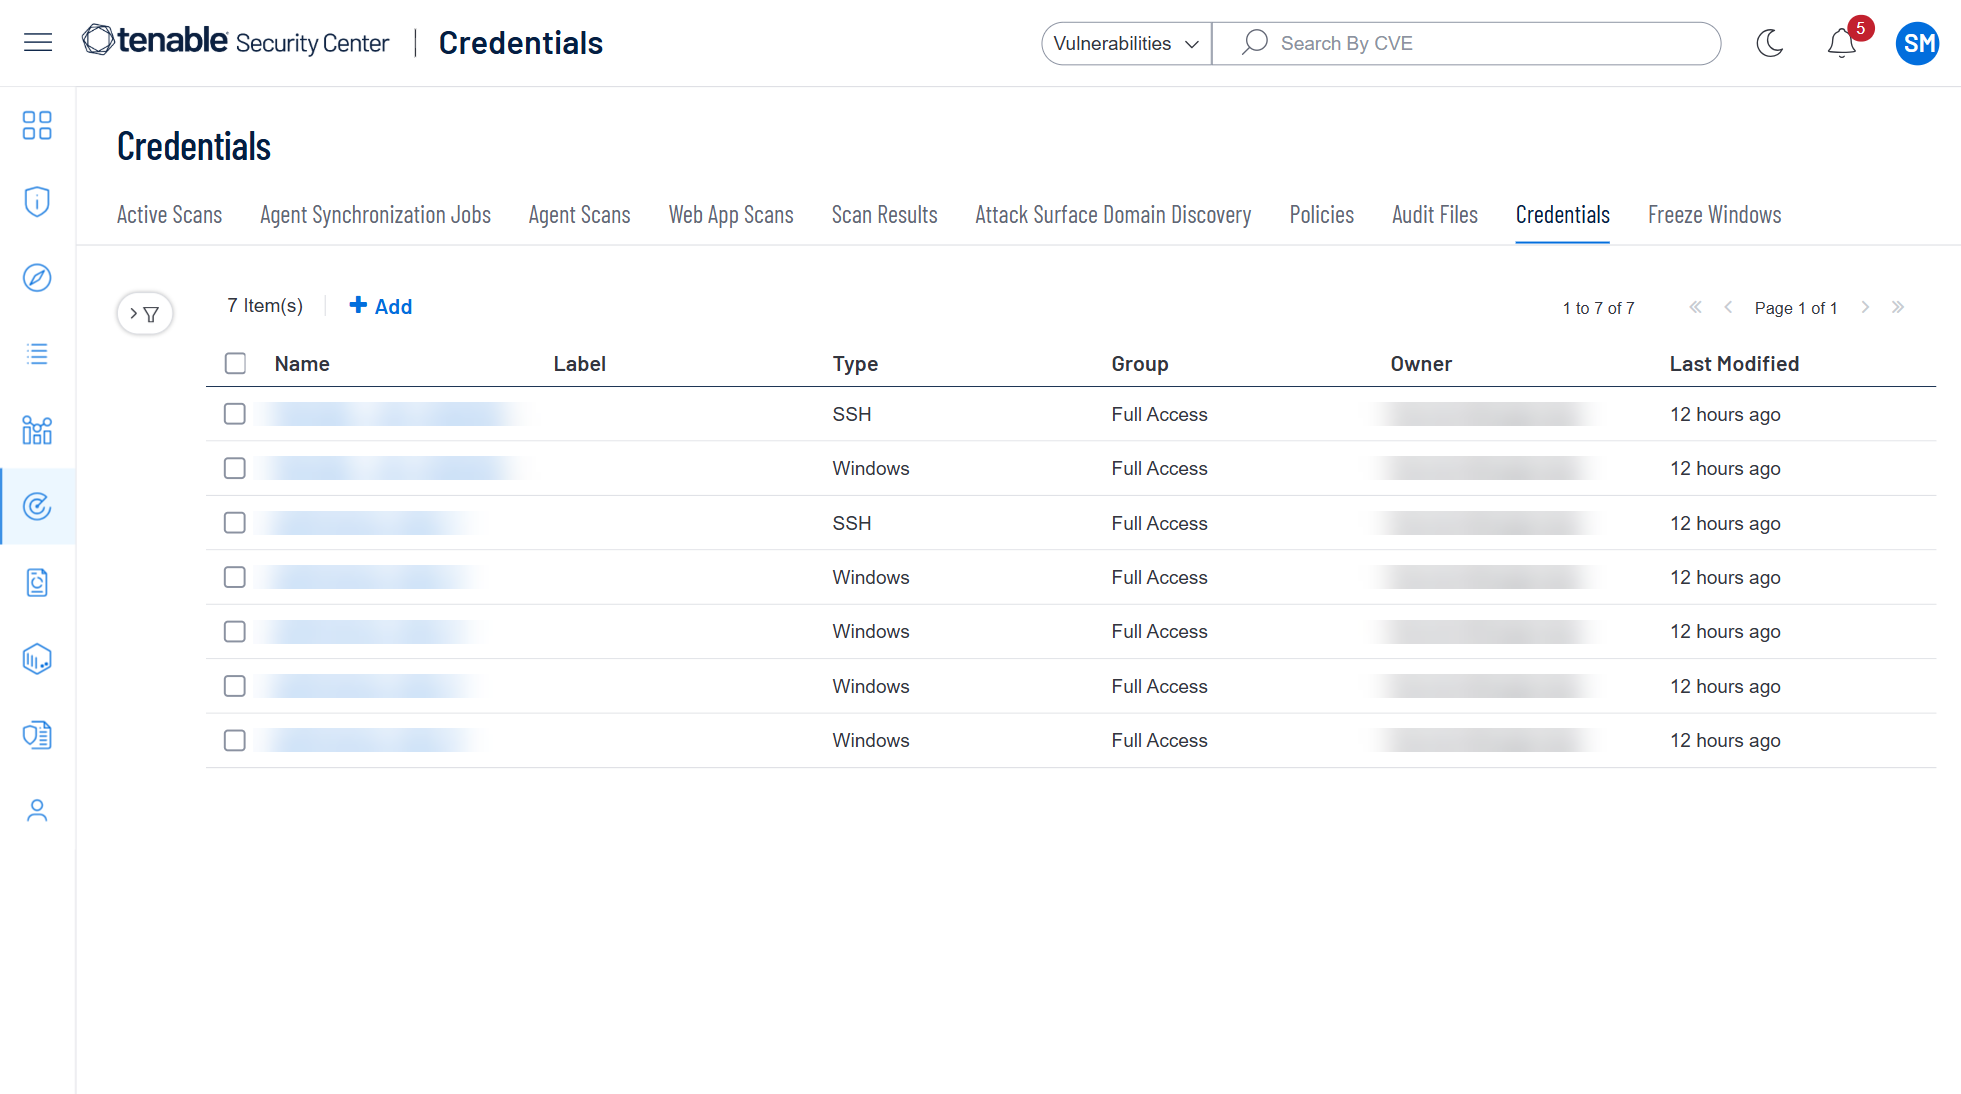
Task: Switch to Scan Results tab
Action: [884, 215]
